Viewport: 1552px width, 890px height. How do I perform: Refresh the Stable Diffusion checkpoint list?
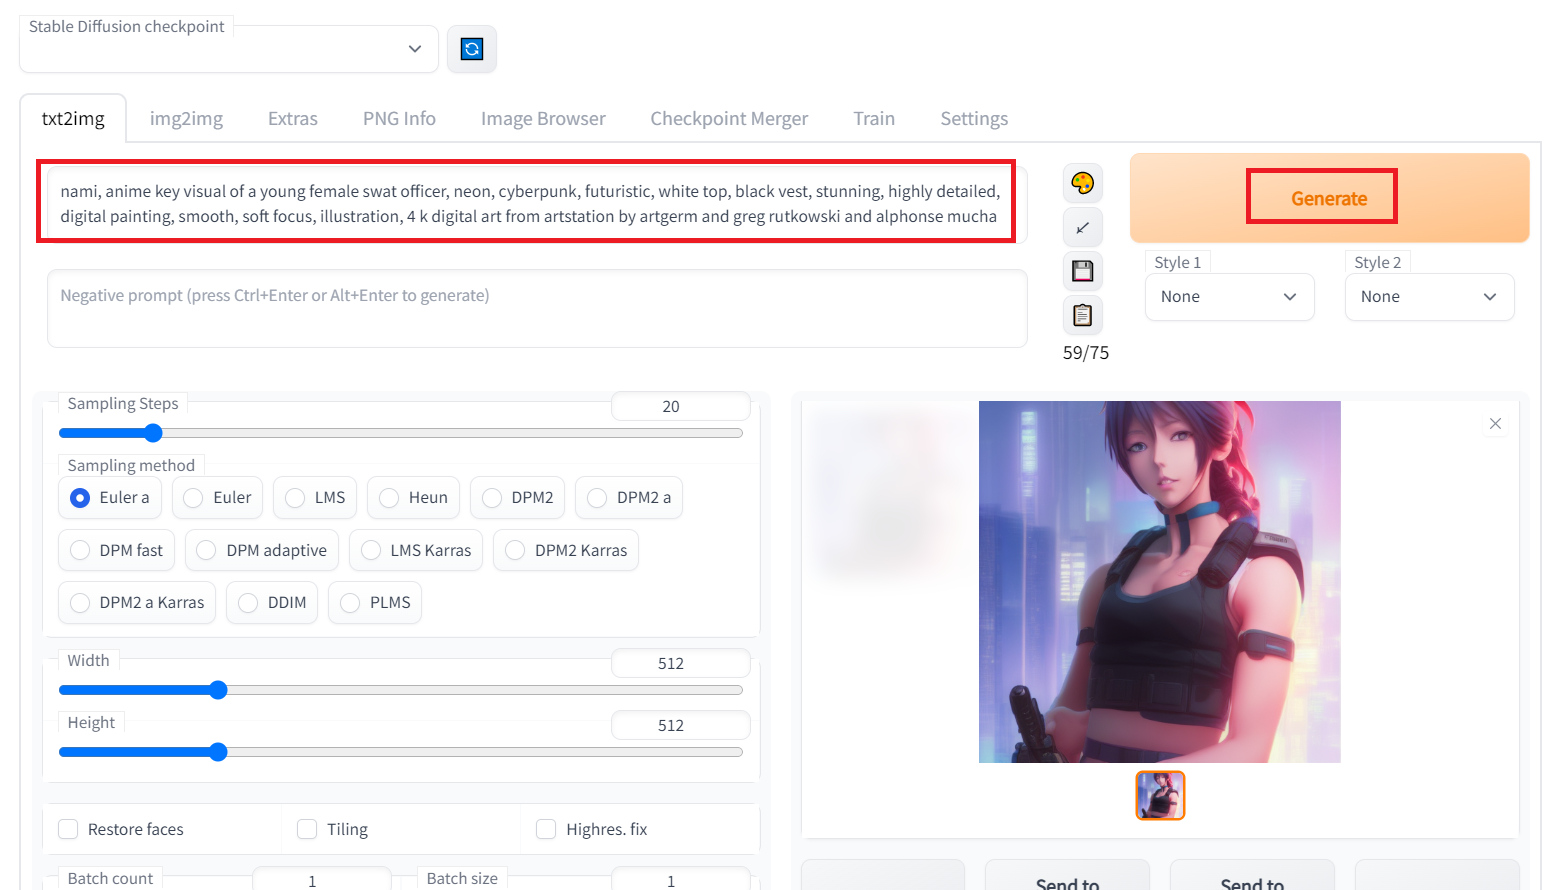[472, 49]
